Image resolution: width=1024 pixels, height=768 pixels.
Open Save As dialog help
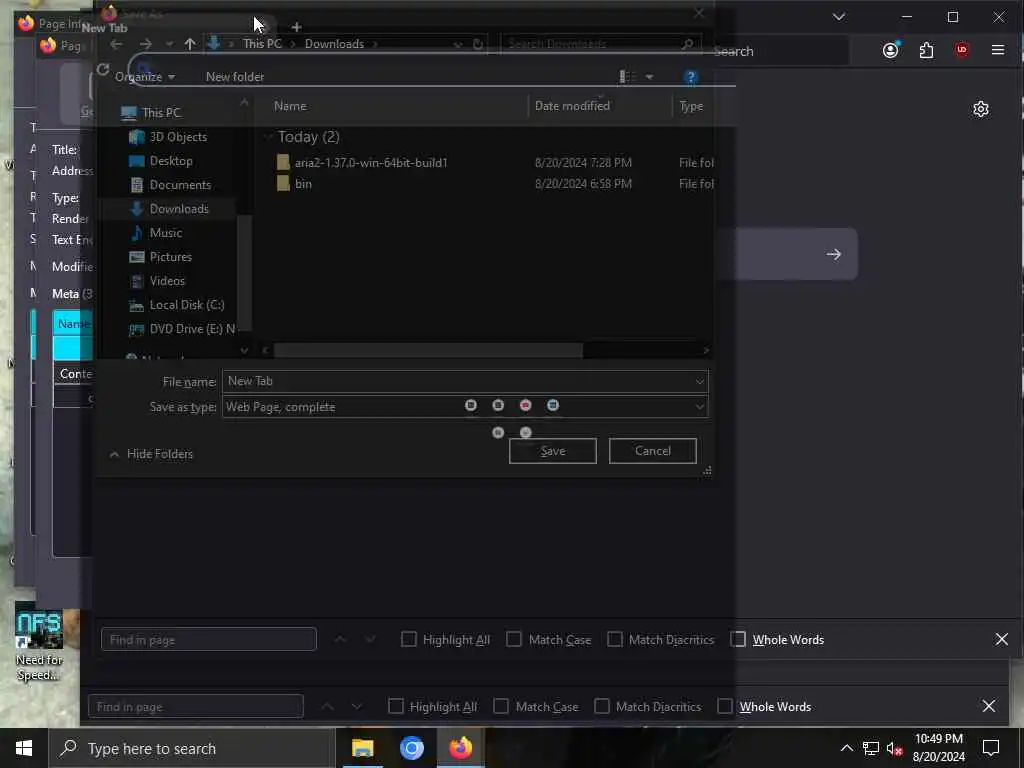point(690,77)
